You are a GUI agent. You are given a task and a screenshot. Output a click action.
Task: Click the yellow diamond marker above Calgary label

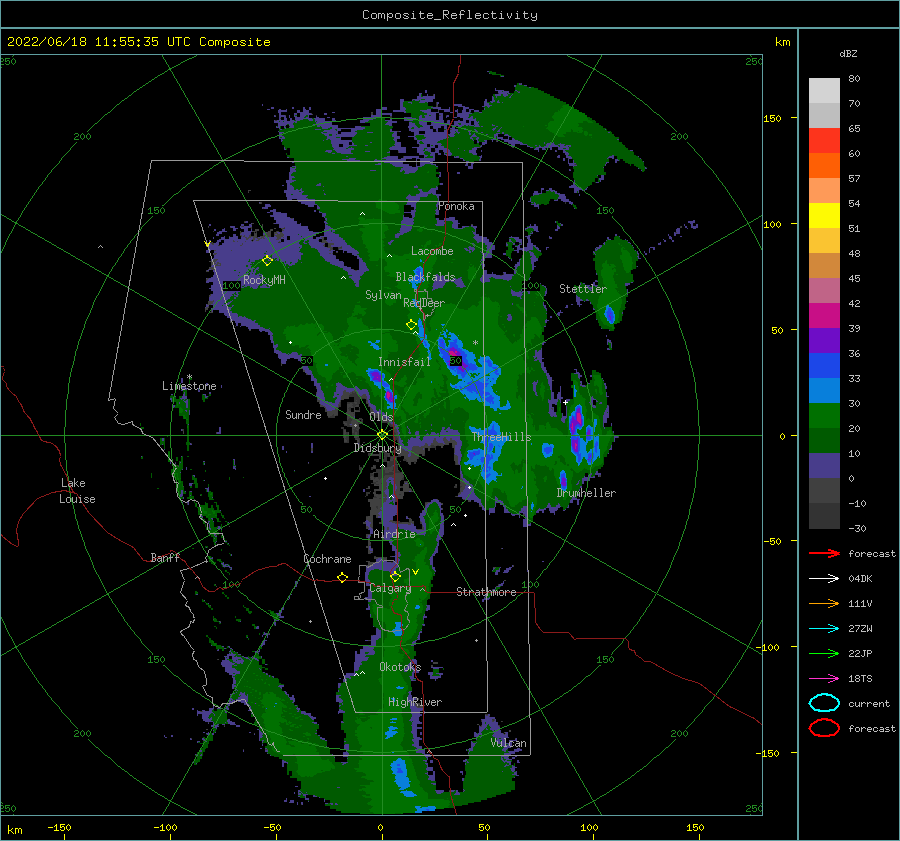coord(395,576)
